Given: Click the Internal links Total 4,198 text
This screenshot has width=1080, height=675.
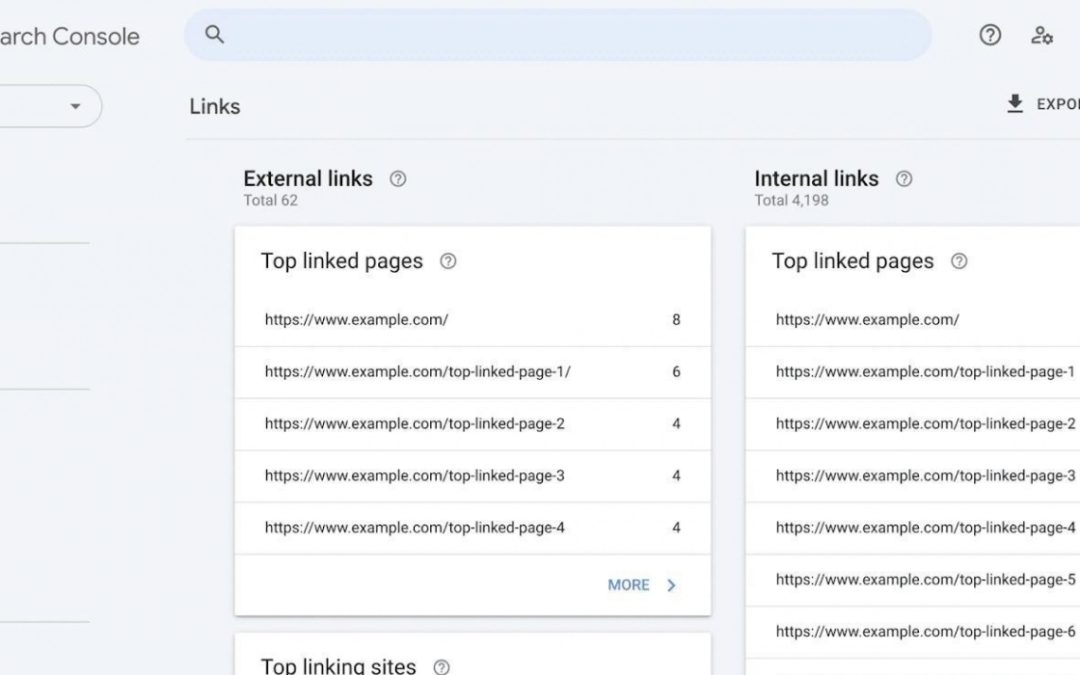Looking at the screenshot, I should click(791, 200).
